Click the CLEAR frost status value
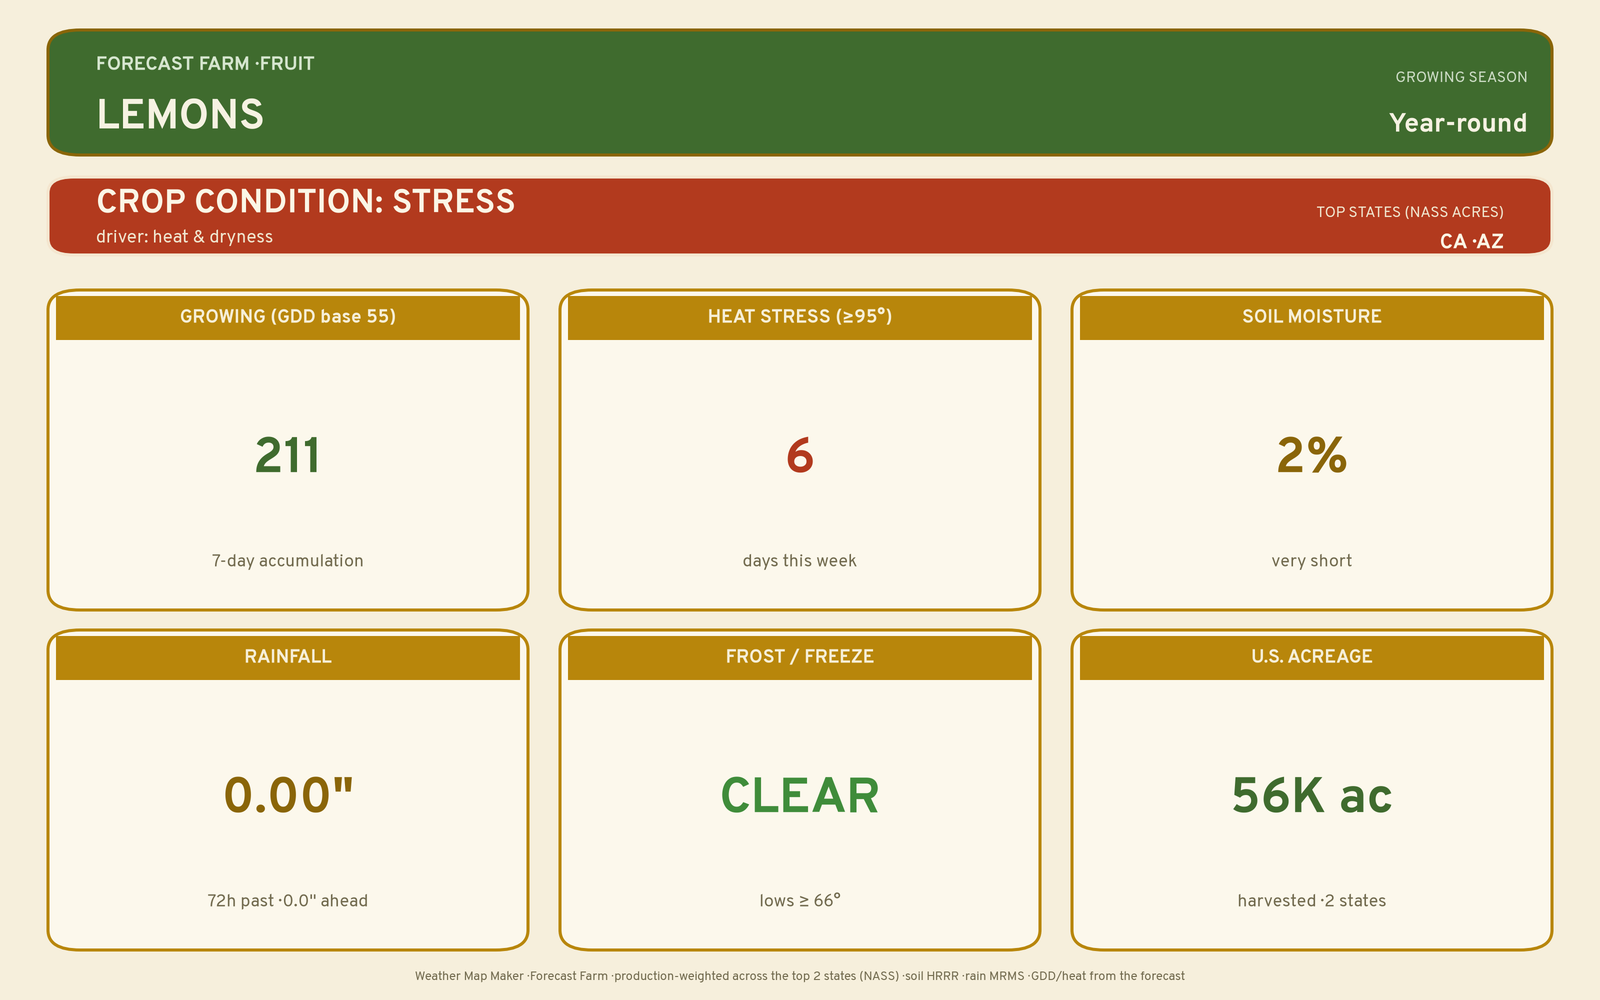Screen dimensions: 1600x1000 point(800,796)
